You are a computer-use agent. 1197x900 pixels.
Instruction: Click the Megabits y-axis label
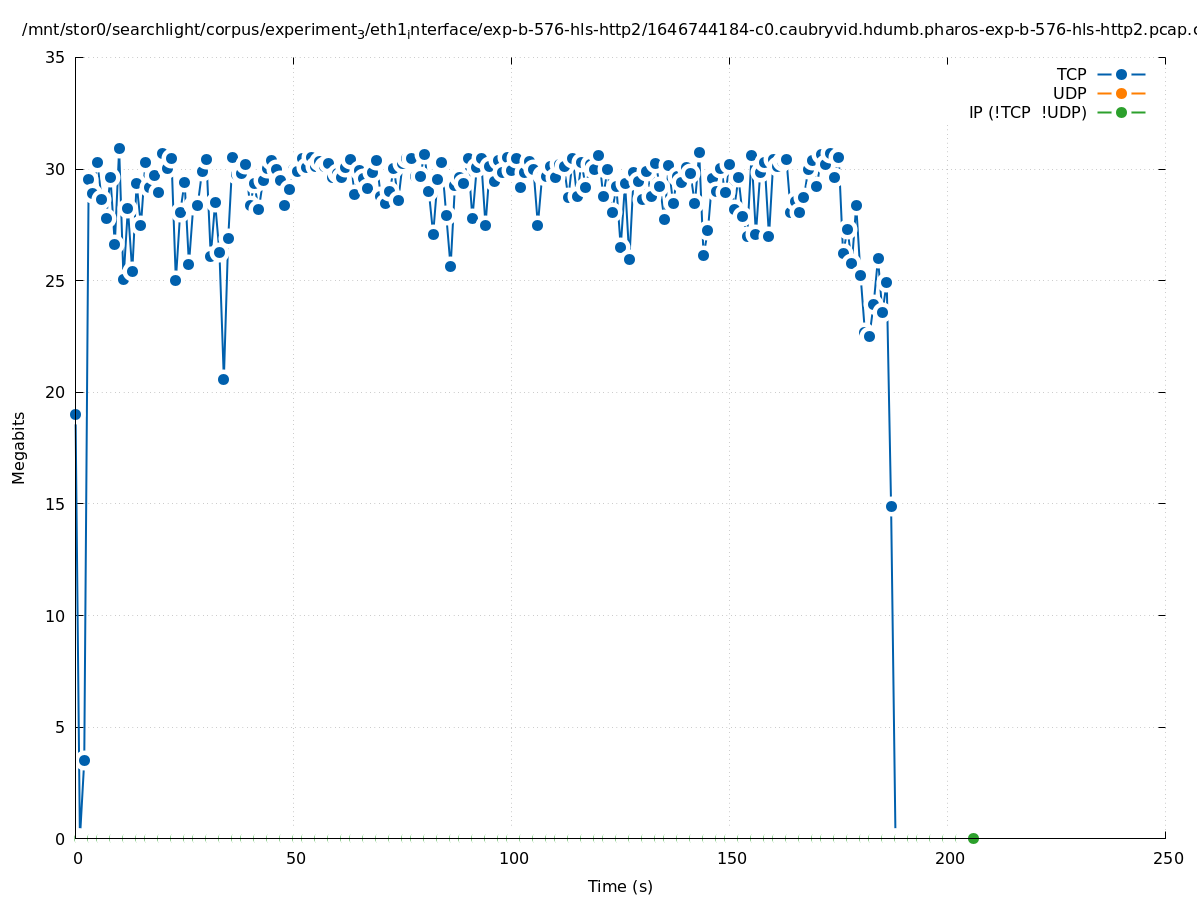19,447
